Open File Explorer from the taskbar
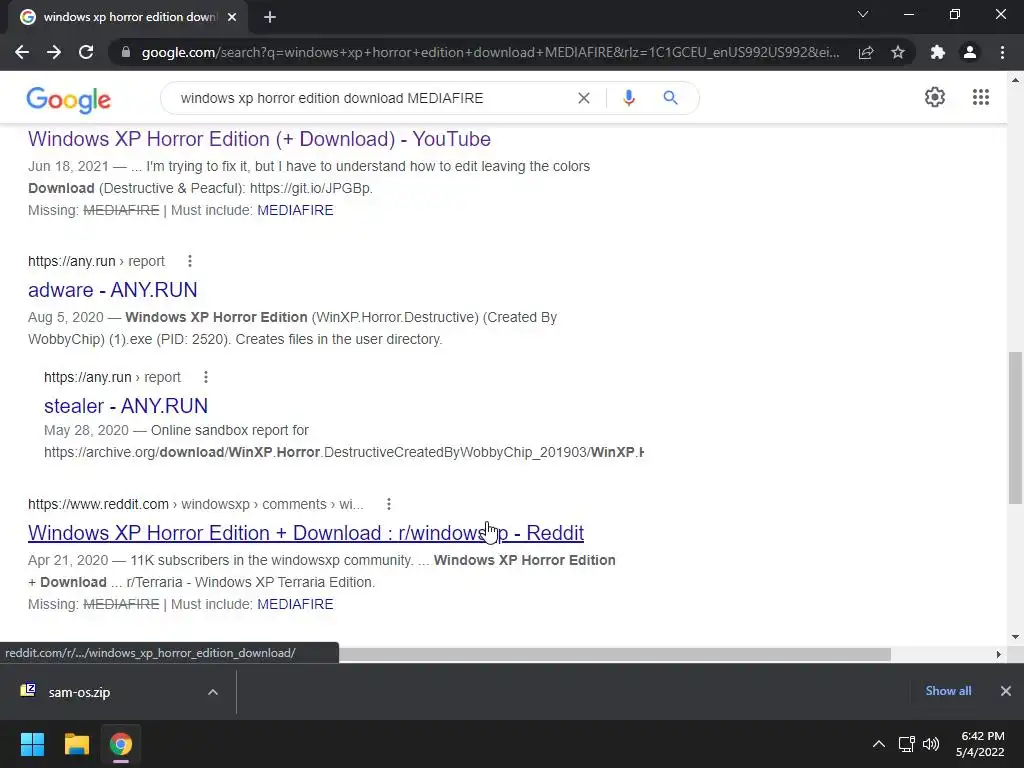 point(76,744)
